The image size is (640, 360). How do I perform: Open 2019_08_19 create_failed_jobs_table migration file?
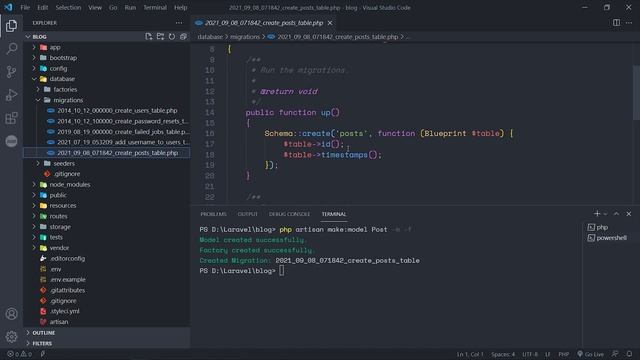[107, 132]
